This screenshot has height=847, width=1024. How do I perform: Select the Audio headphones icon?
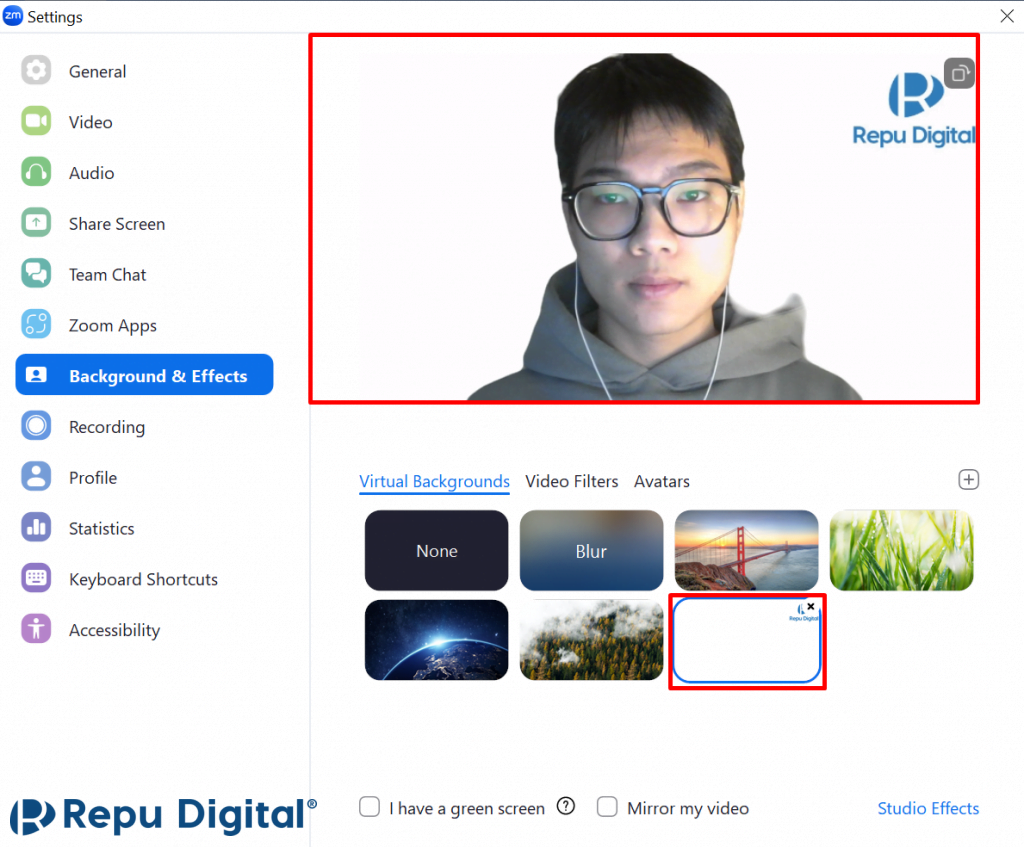36,173
